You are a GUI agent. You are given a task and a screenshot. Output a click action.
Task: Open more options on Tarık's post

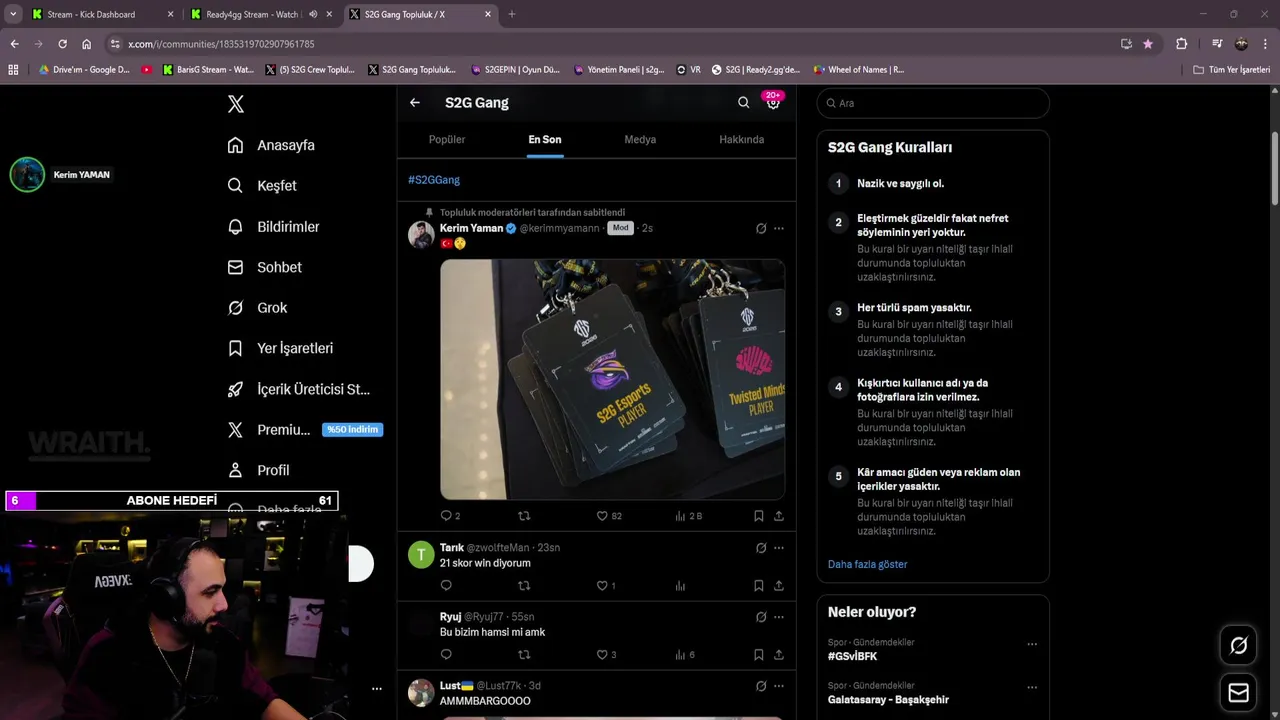[x=779, y=548]
